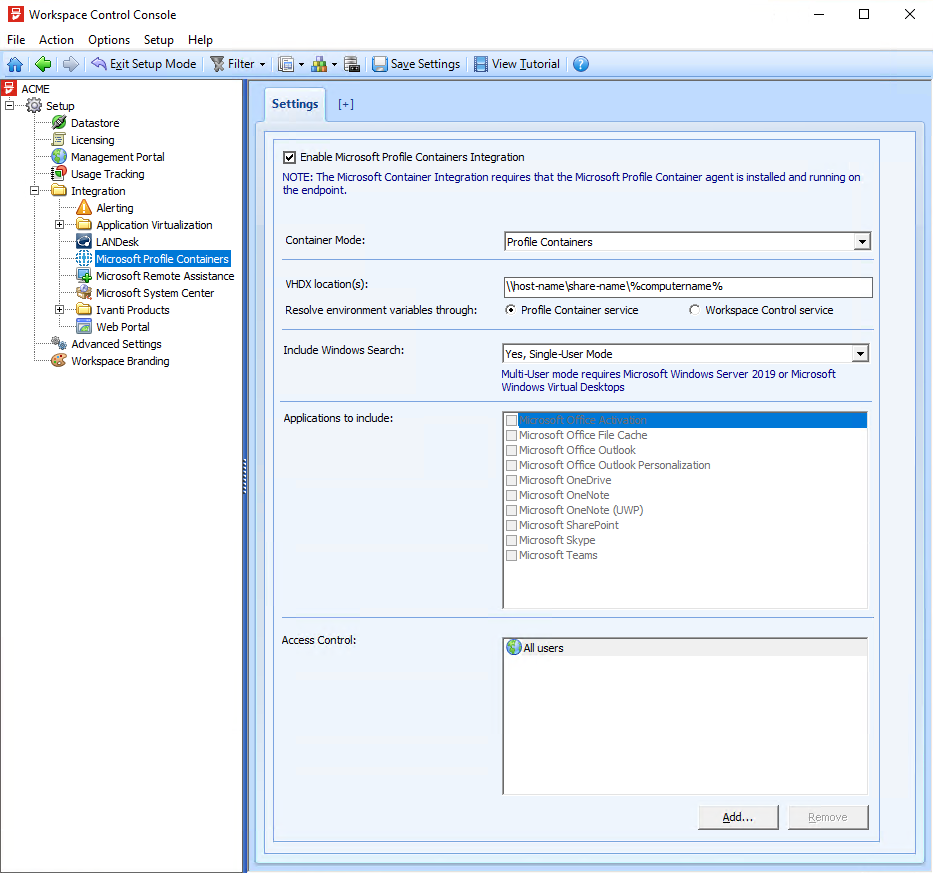This screenshot has height=873, width=933.
Task: Select the Datastore node icon in the tree
Action: (x=59, y=122)
